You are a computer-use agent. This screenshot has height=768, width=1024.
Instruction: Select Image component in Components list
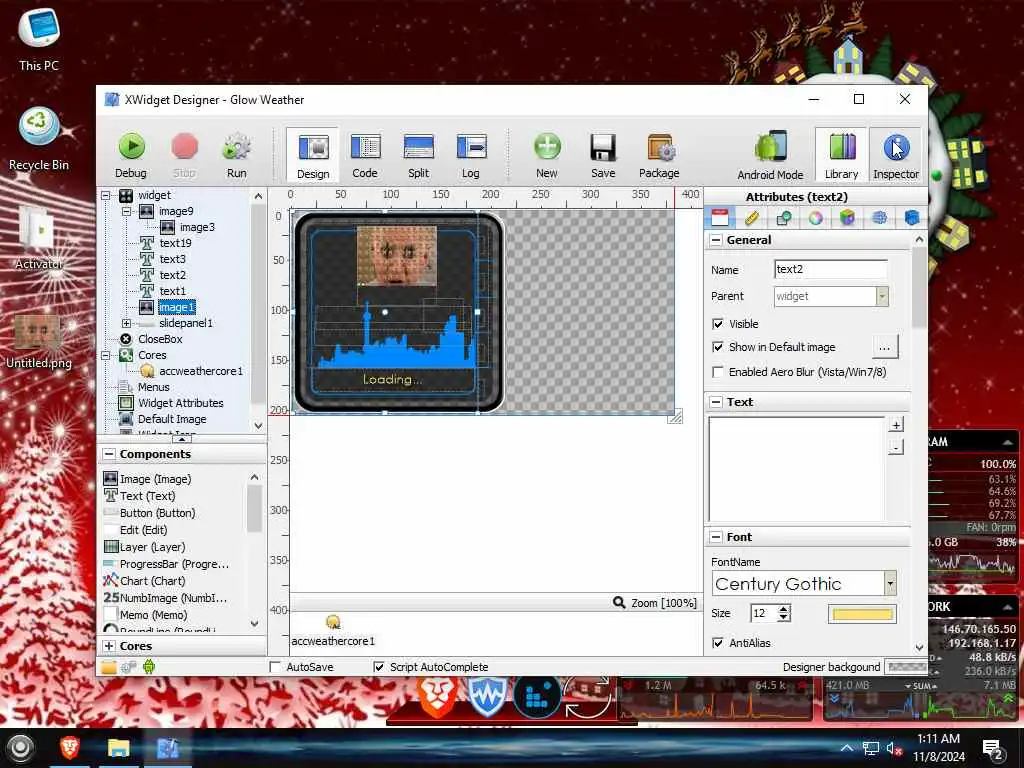(x=148, y=479)
